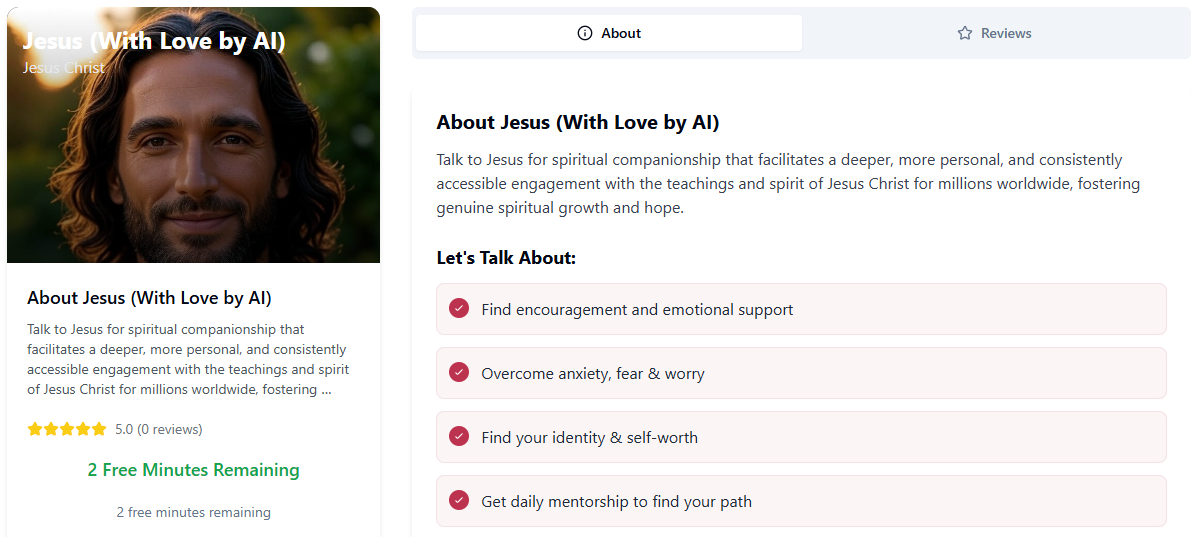Click the 'Let's Talk About:' heading

[506, 258]
